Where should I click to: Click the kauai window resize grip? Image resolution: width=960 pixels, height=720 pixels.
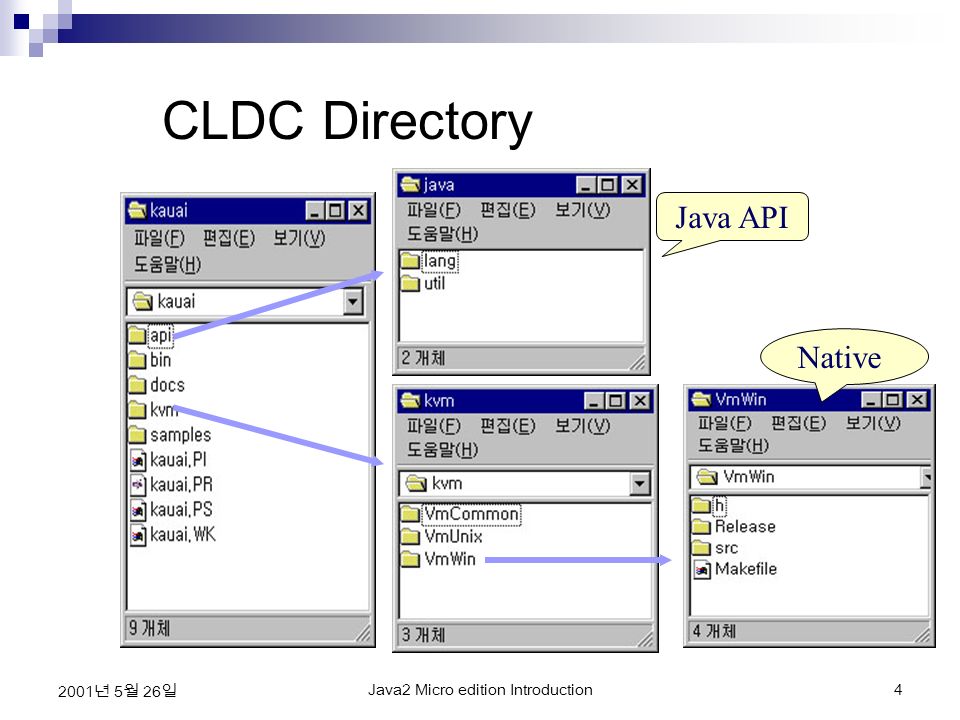(x=364, y=634)
